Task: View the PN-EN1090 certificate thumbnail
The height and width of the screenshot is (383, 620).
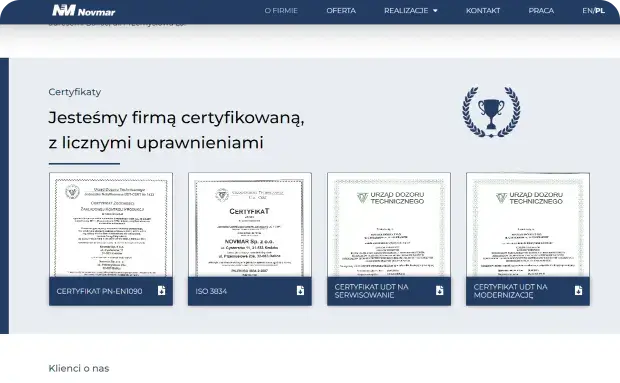Action: [x=111, y=225]
